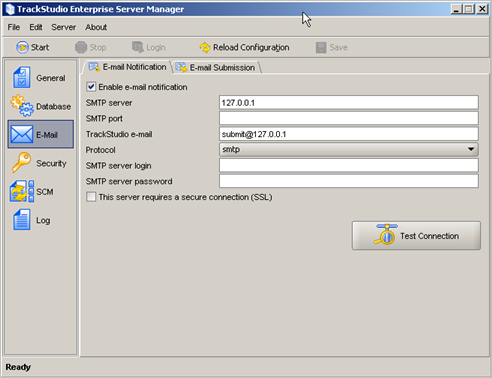Open the File menu
Viewport: 492px width, 378px height.
[14, 27]
